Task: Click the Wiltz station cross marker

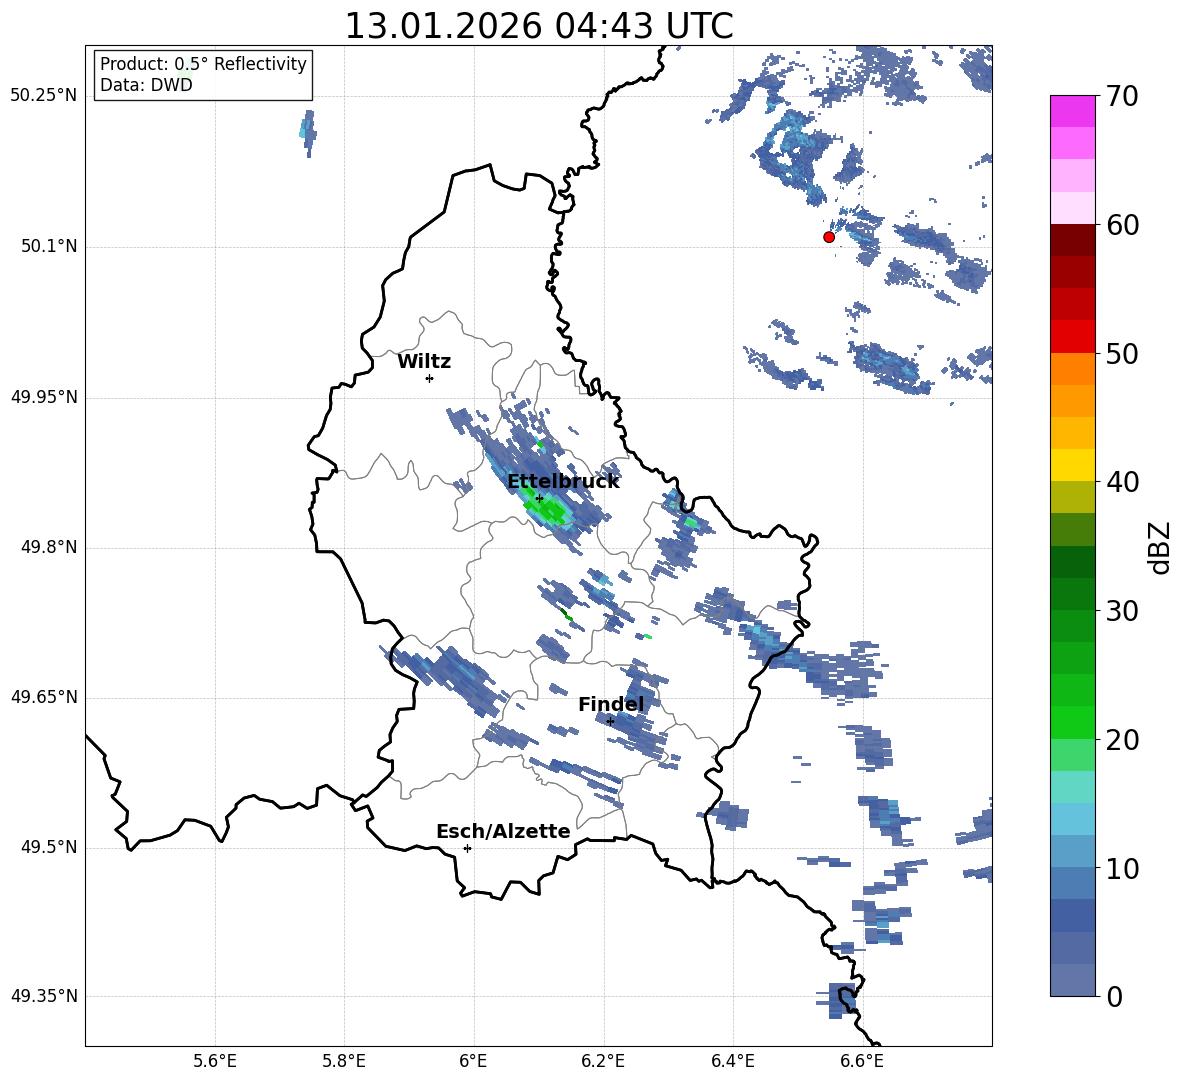Action: [x=430, y=378]
